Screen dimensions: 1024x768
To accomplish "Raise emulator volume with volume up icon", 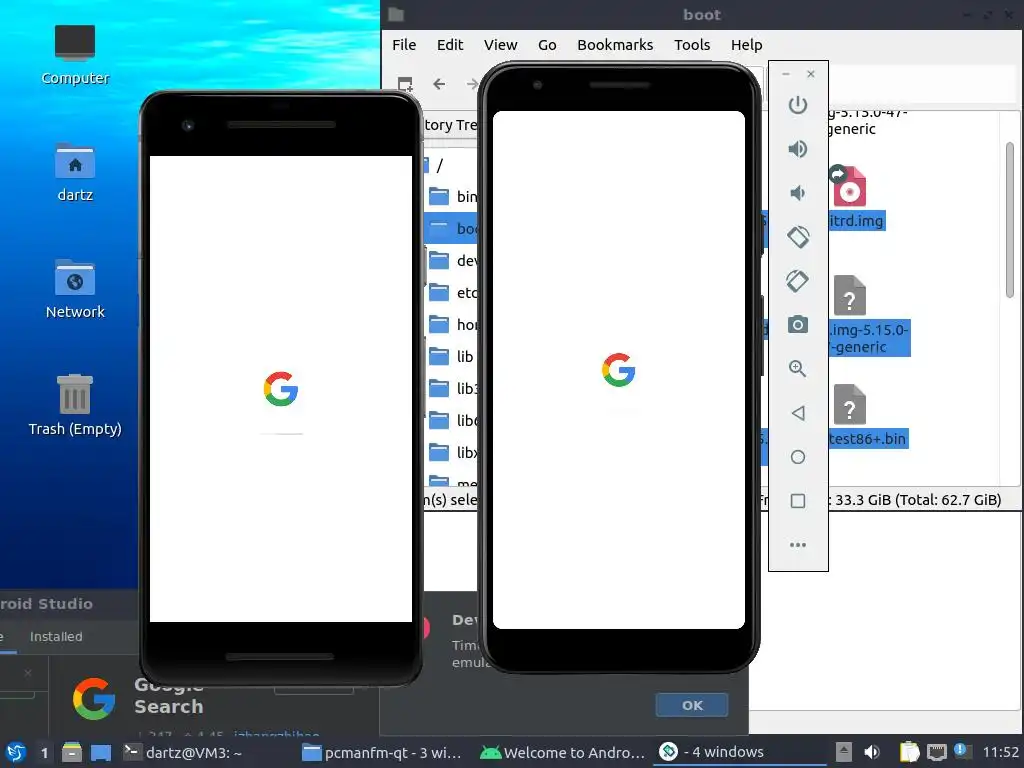I will pos(797,149).
